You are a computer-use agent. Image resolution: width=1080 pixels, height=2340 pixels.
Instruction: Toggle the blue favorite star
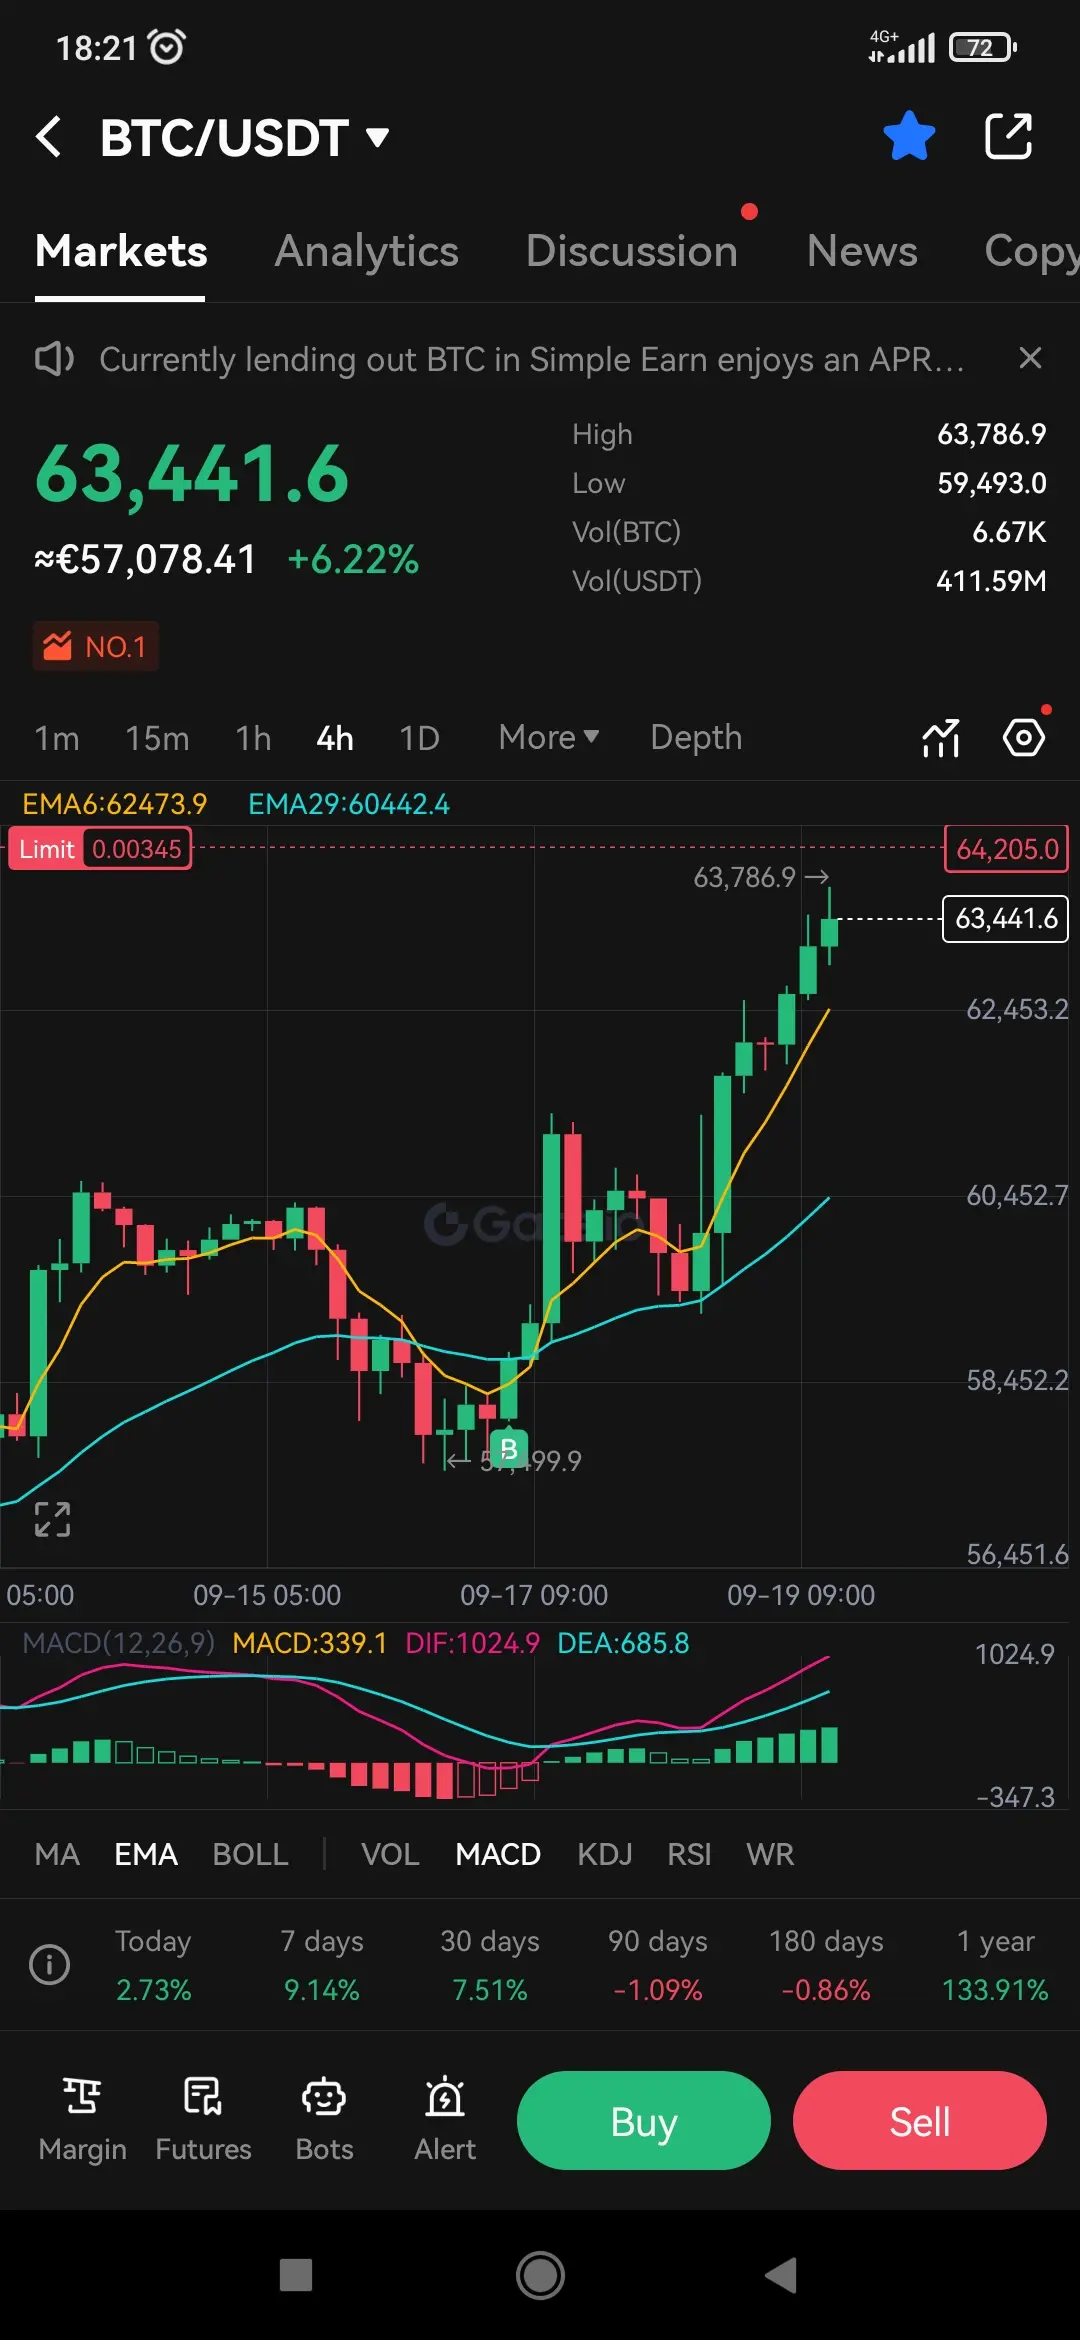(x=909, y=137)
